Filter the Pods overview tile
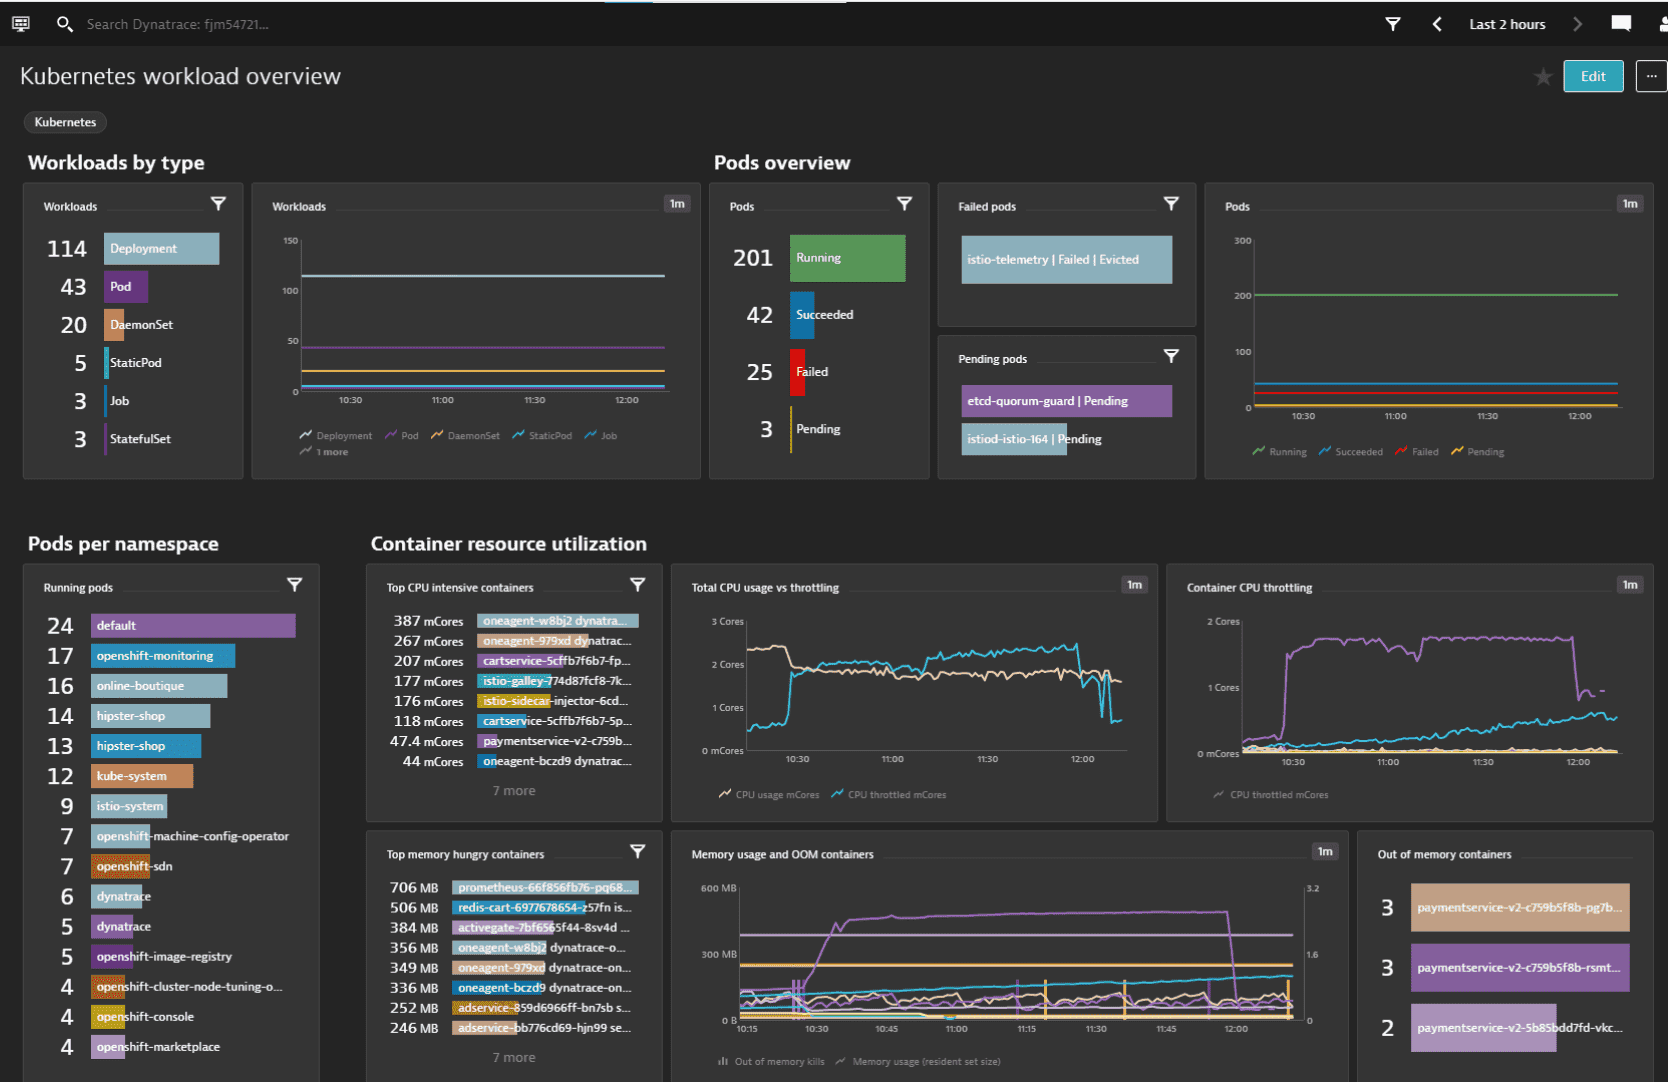The height and width of the screenshot is (1082, 1668). click(905, 203)
